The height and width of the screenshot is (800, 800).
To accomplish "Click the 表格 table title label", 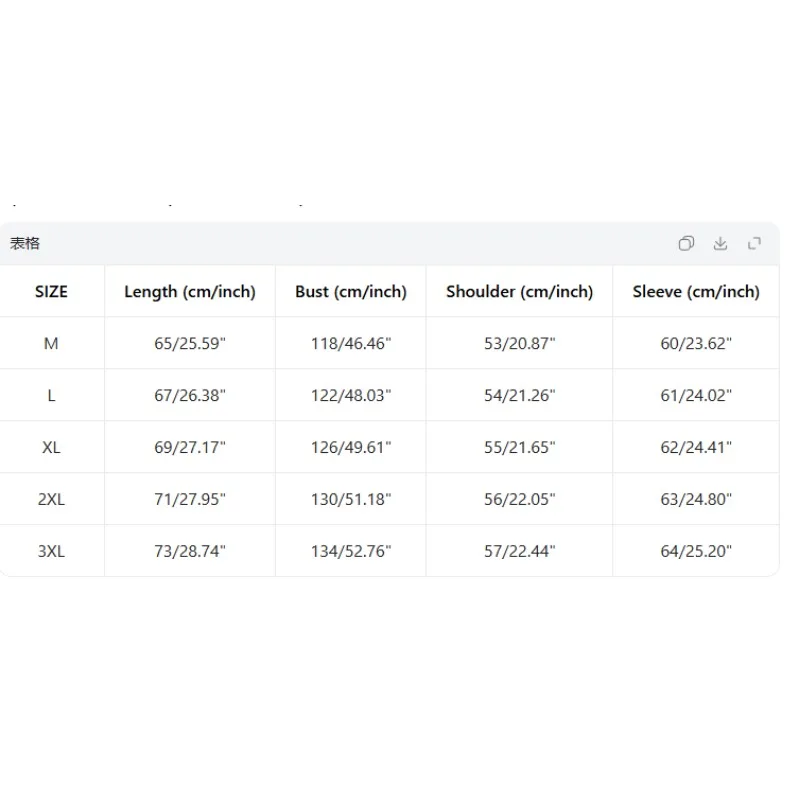I will point(24,243).
